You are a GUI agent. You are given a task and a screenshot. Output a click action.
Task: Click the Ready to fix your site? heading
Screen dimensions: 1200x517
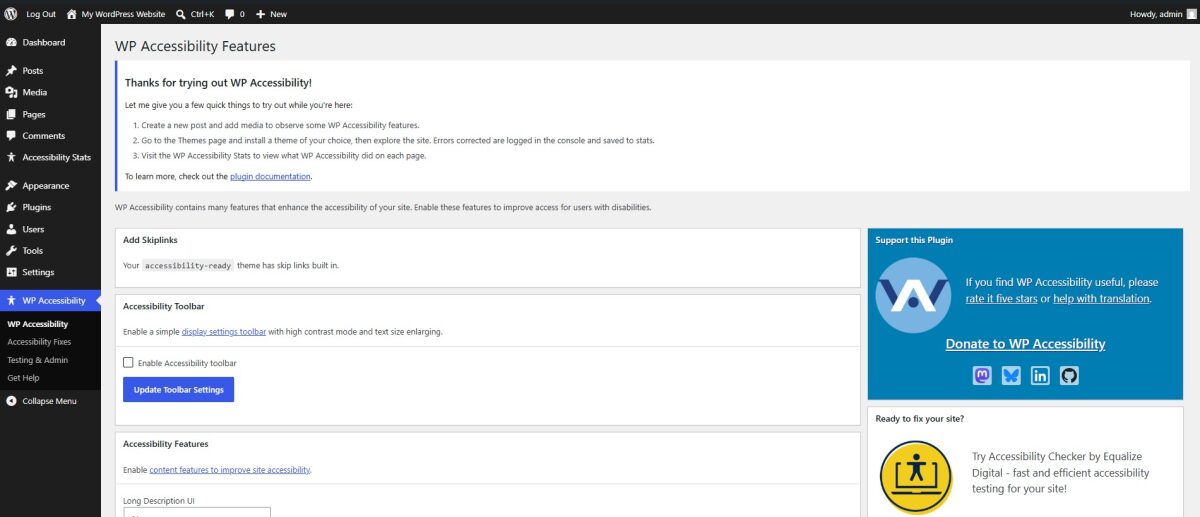click(x=919, y=419)
